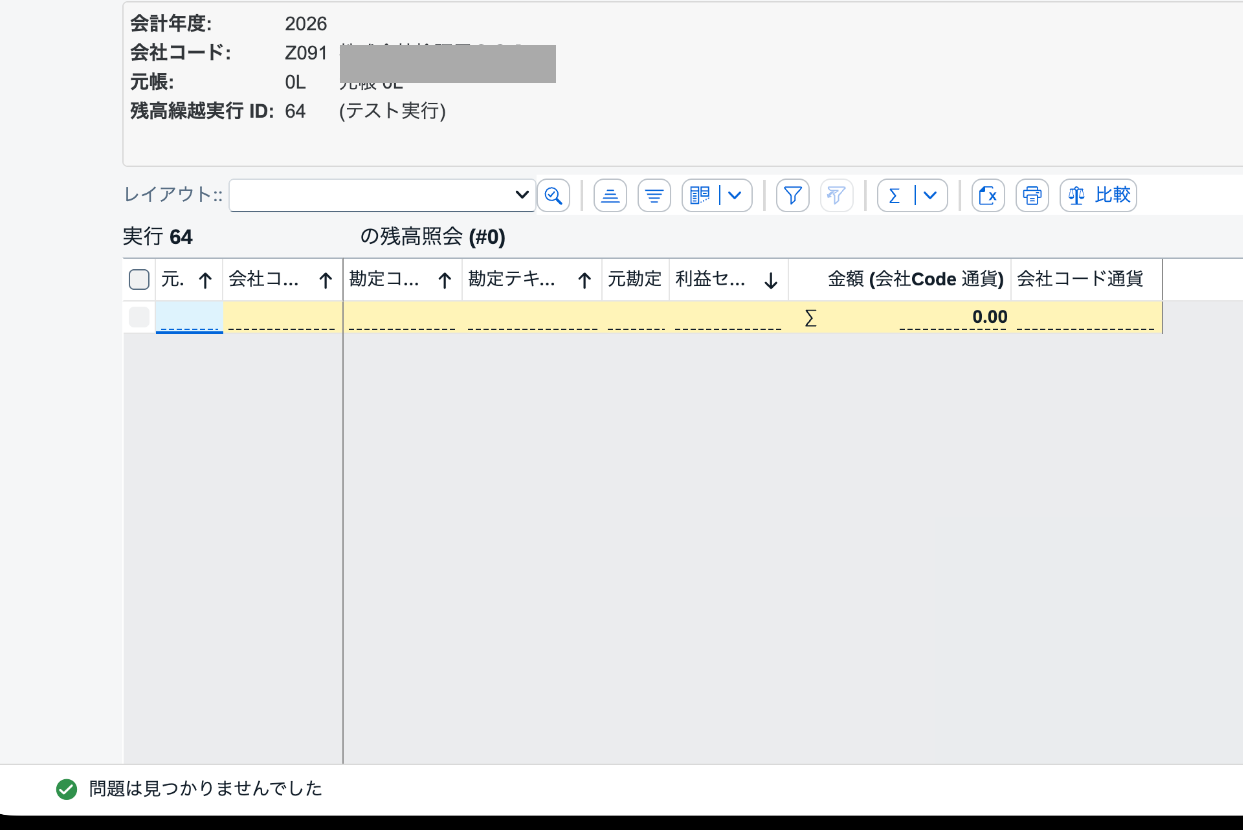Click the greyed-out delete filter icon
The width and height of the screenshot is (1243, 830).
click(x=837, y=195)
